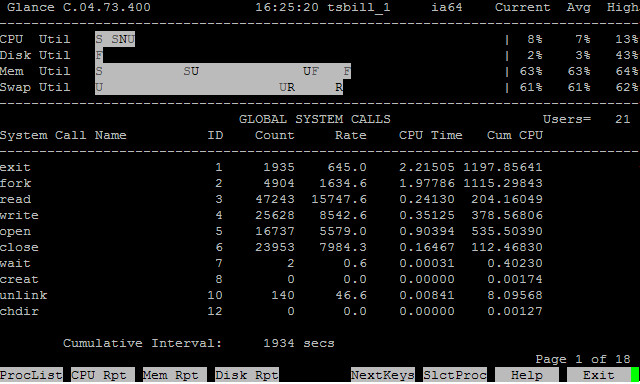Select the fork system call row
Image resolution: width=640 pixels, height=384 pixels.
[x=271, y=183]
